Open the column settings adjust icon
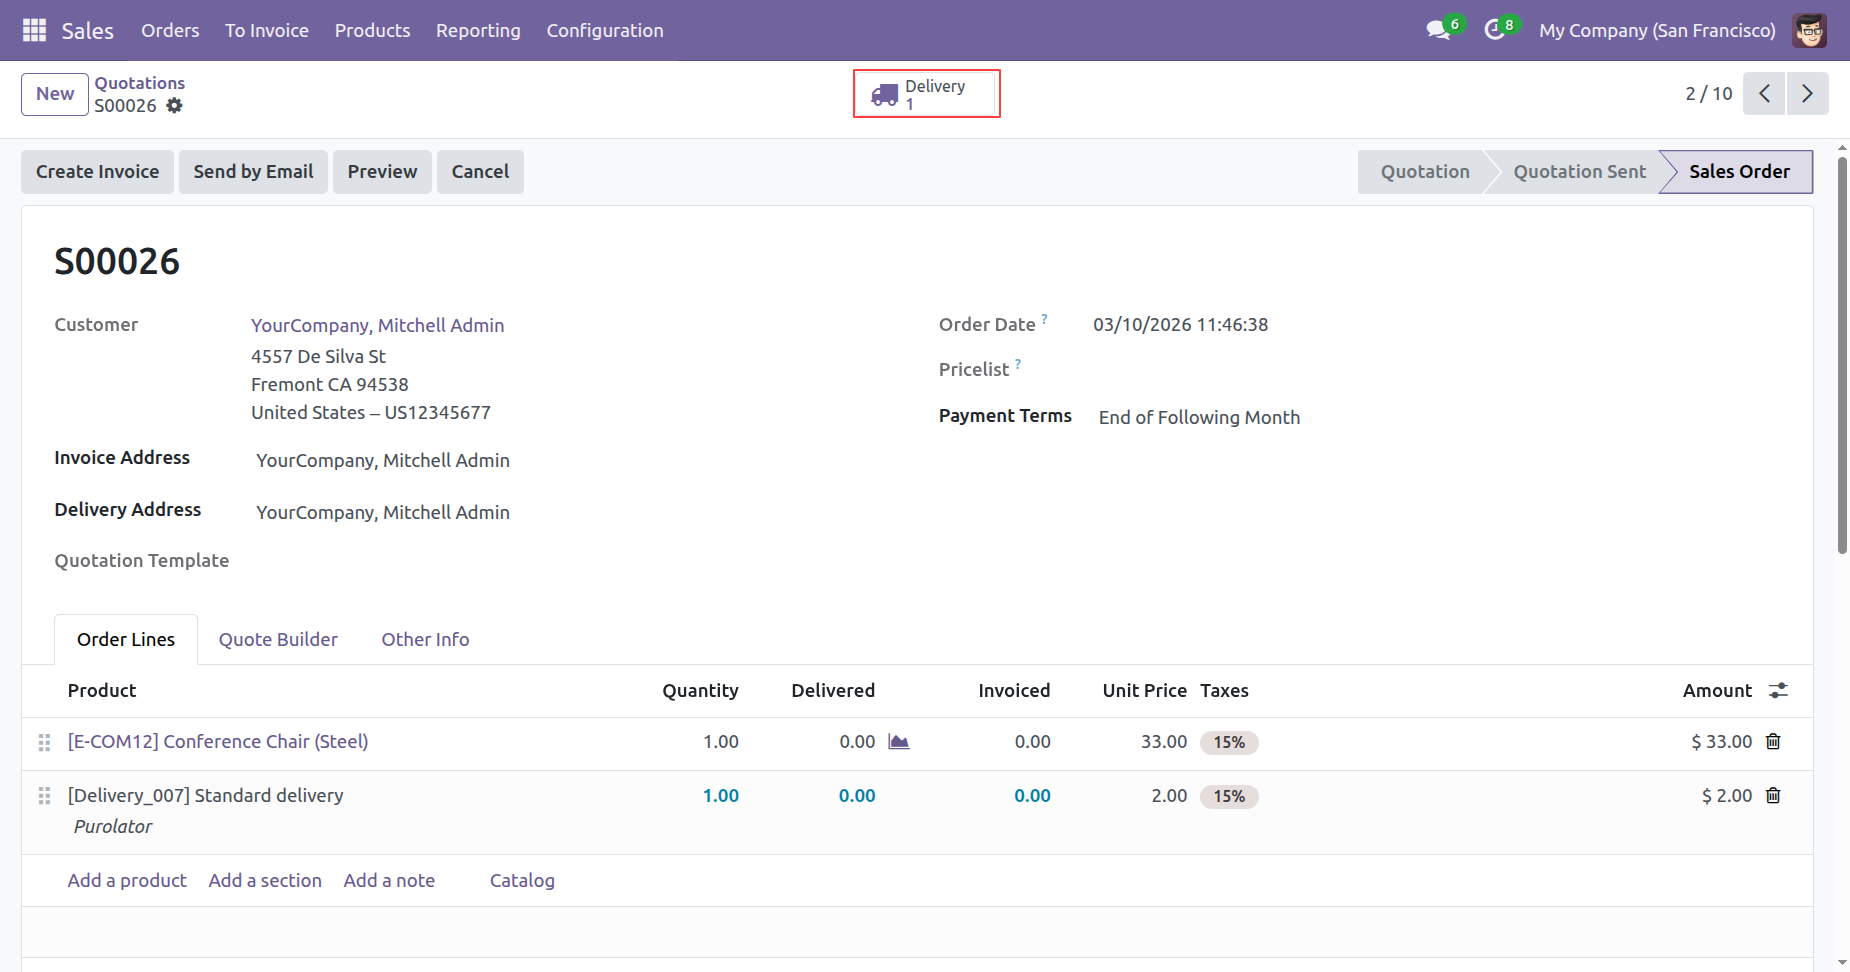 click(1778, 691)
